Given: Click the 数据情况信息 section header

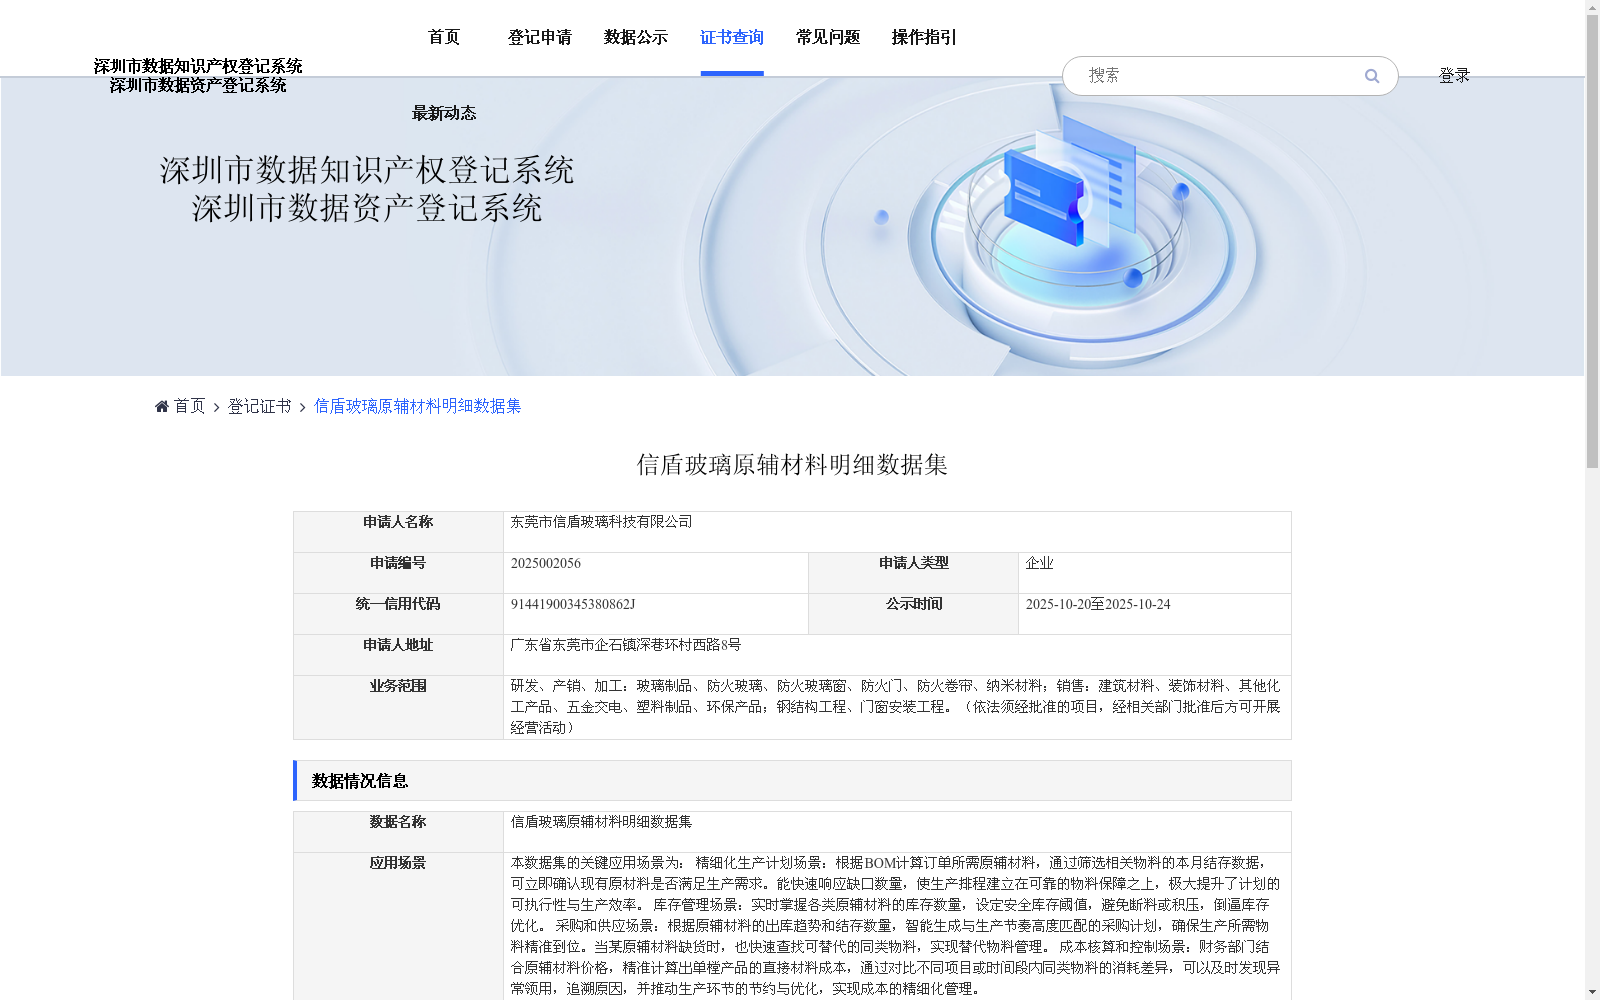Looking at the screenshot, I should pos(792,781).
